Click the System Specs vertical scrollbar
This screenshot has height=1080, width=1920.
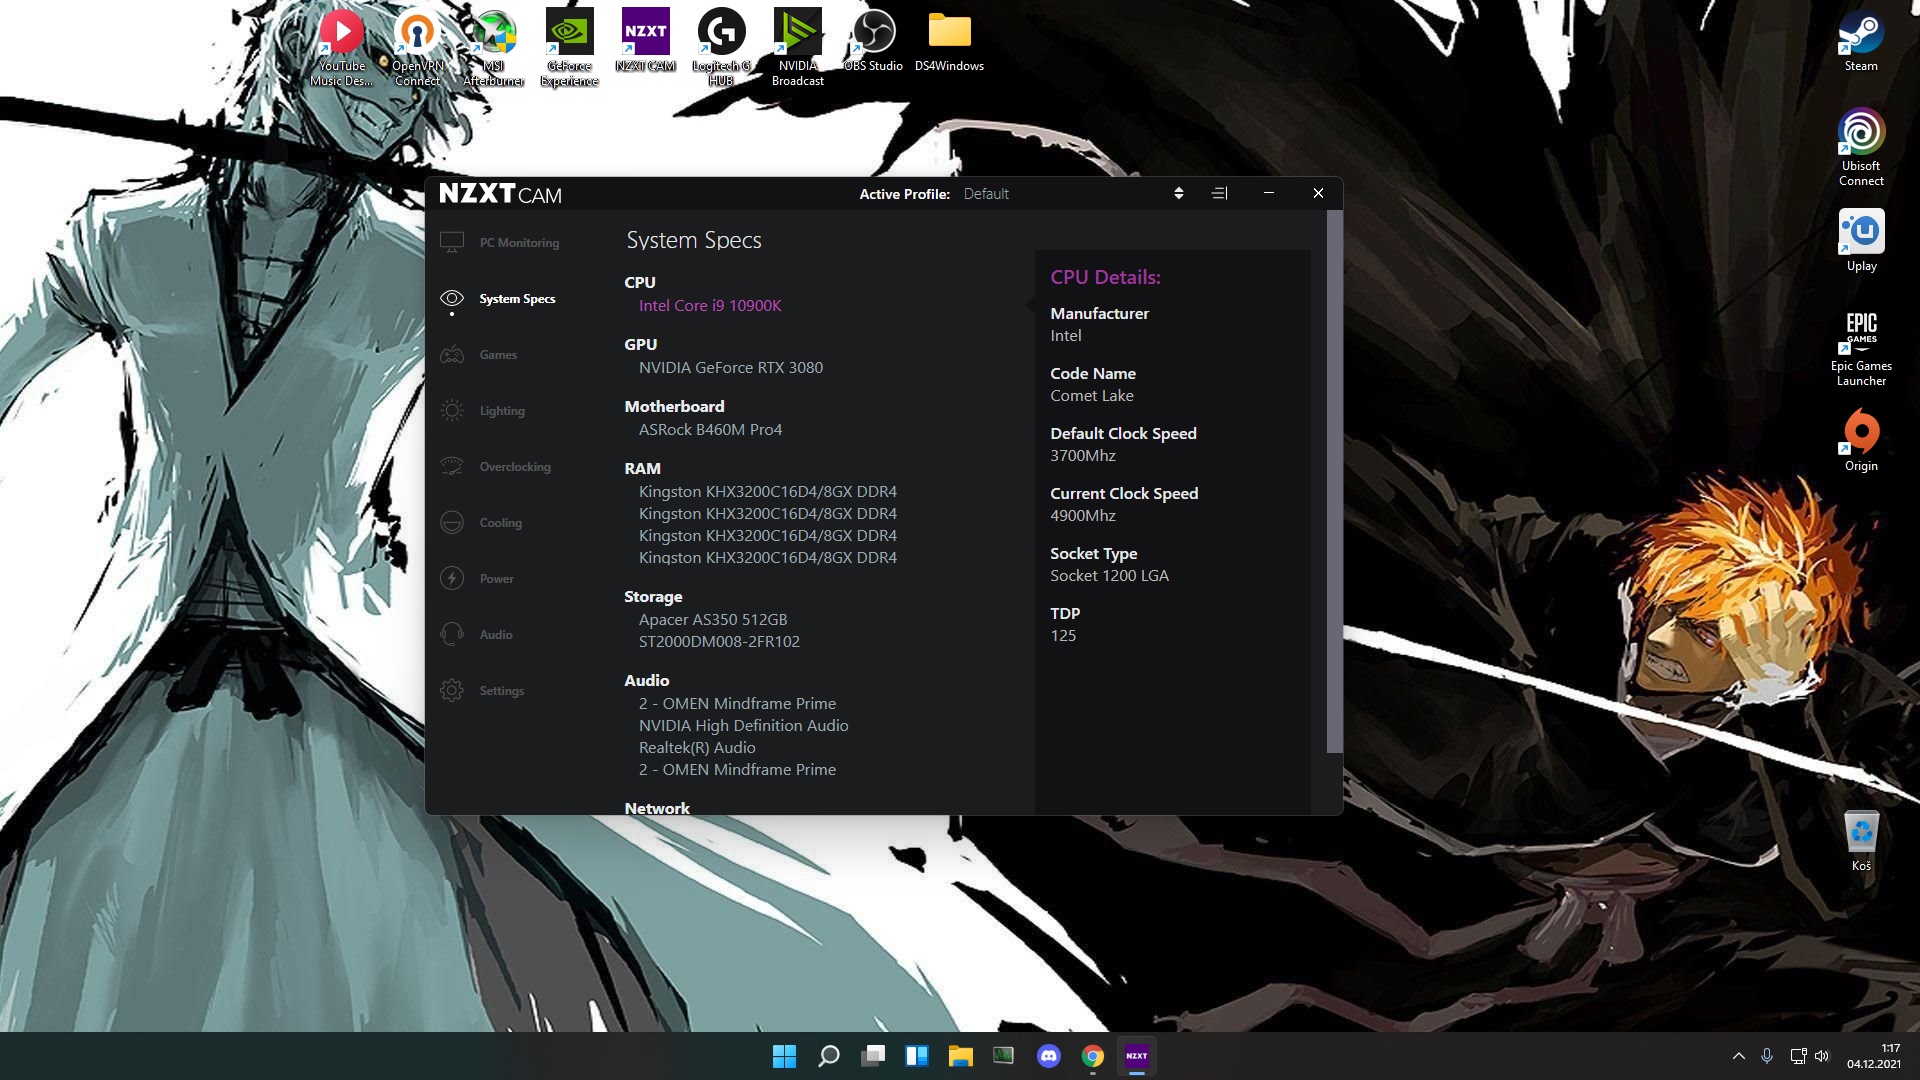(1334, 480)
